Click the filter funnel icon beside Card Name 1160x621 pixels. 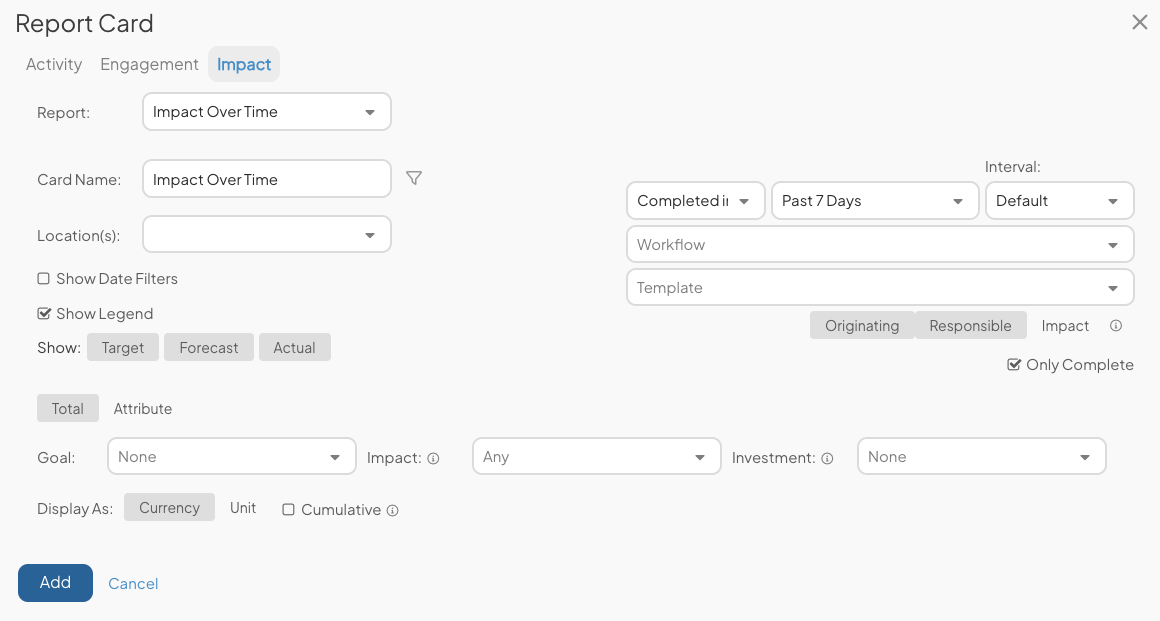click(x=414, y=178)
